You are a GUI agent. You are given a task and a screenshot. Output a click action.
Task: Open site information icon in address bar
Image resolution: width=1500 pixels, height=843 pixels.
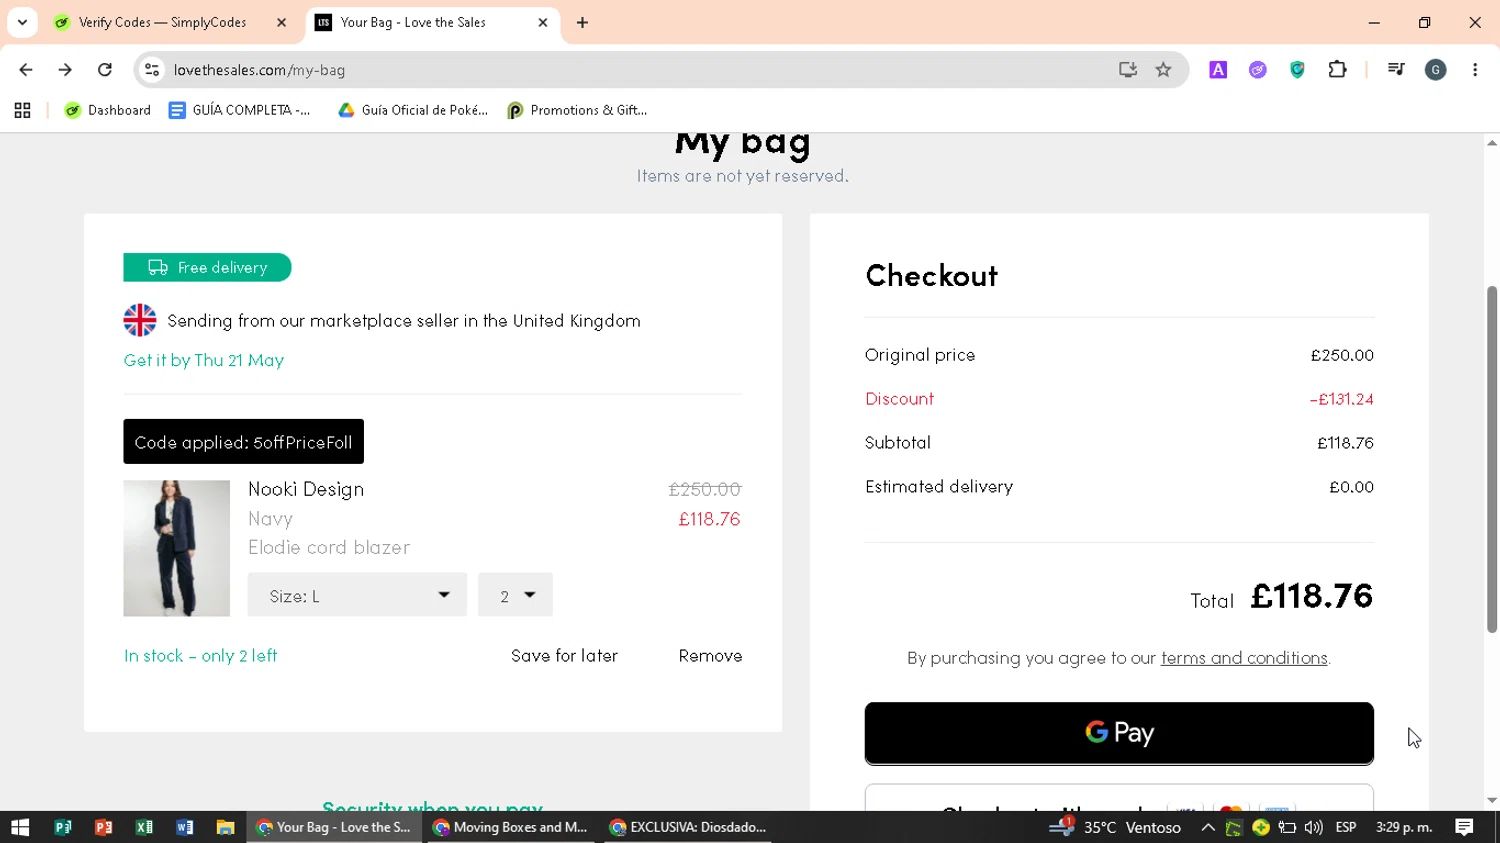point(152,70)
